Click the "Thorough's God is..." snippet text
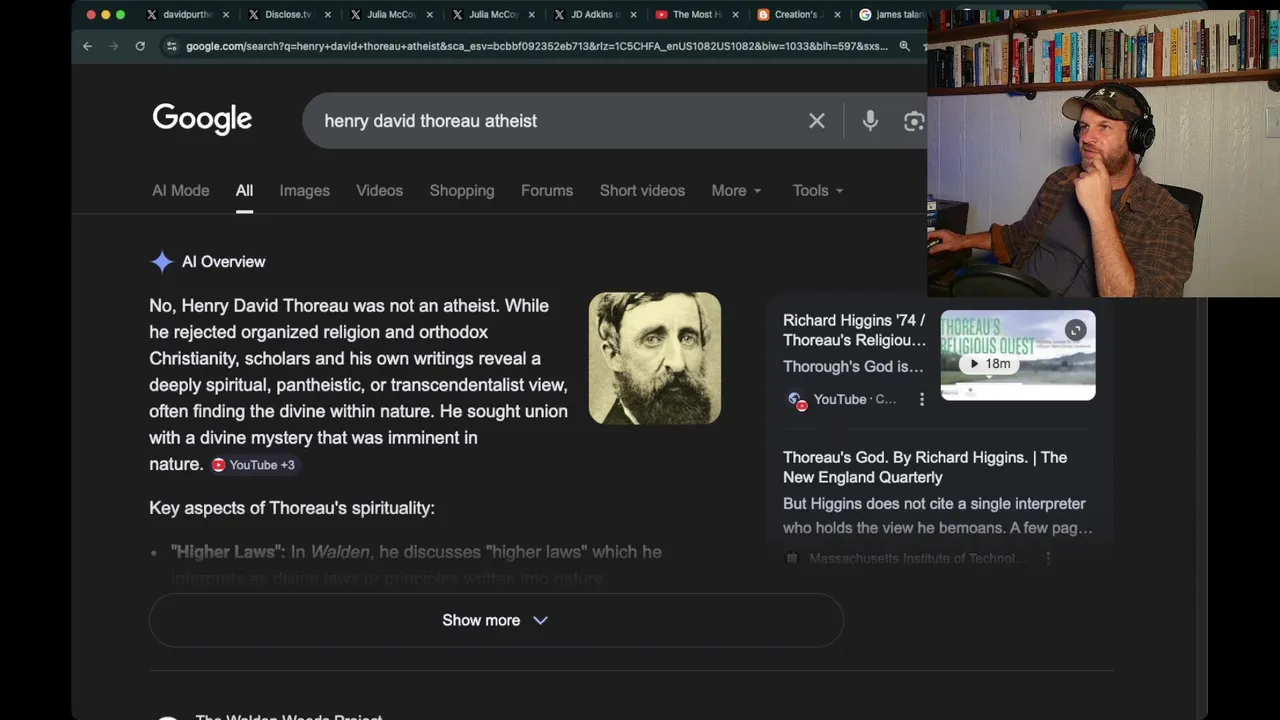 click(853, 366)
